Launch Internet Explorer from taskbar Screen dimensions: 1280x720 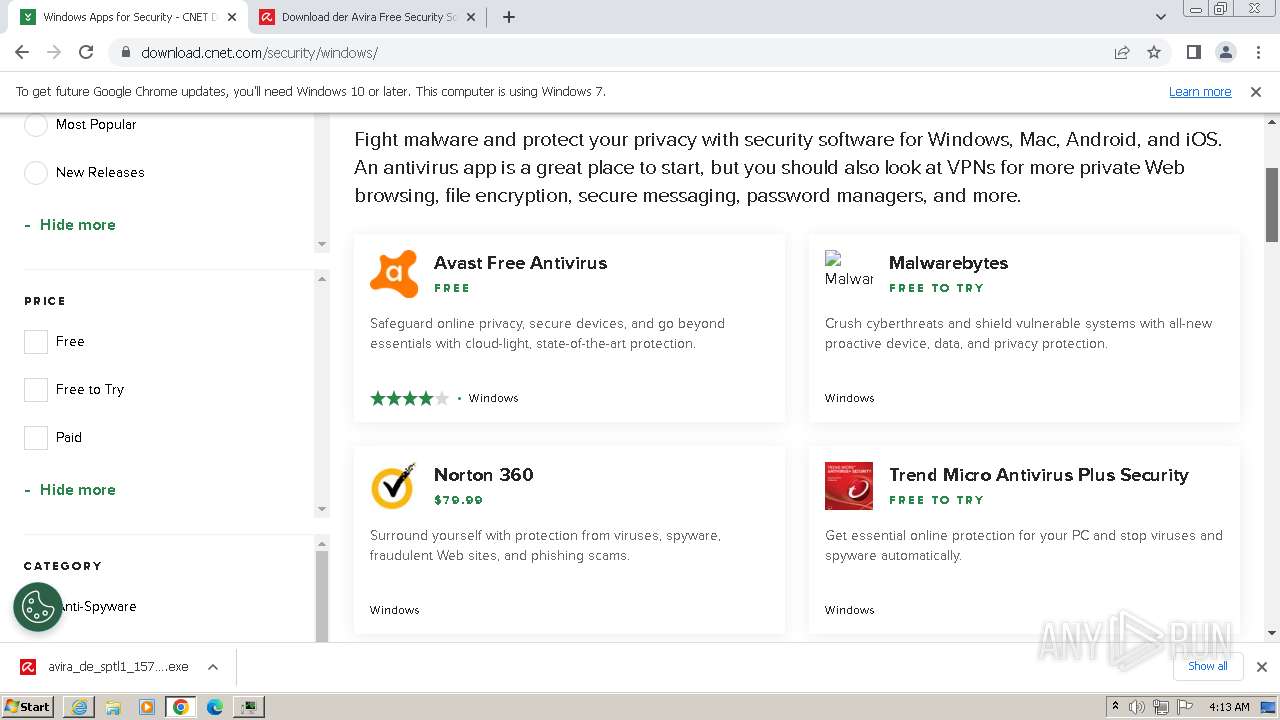click(79, 707)
